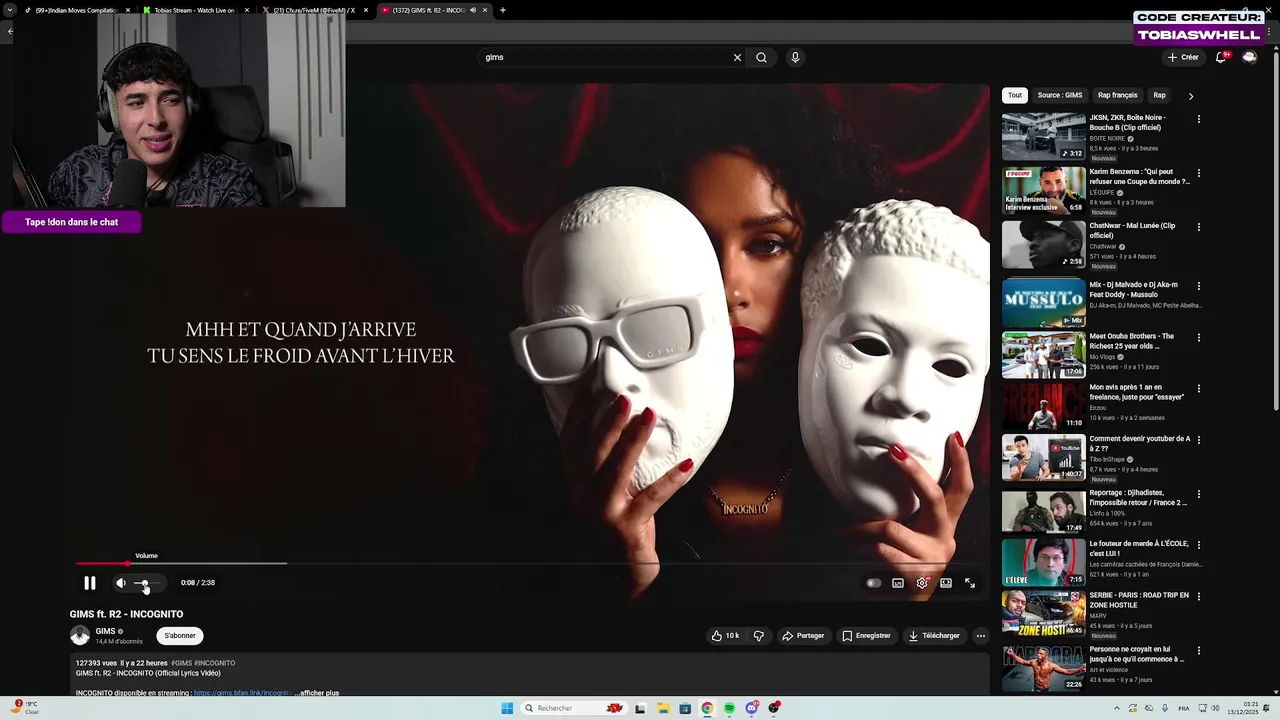
Task: Open the tab search dropdown arrow
Action: click(x=9, y=10)
